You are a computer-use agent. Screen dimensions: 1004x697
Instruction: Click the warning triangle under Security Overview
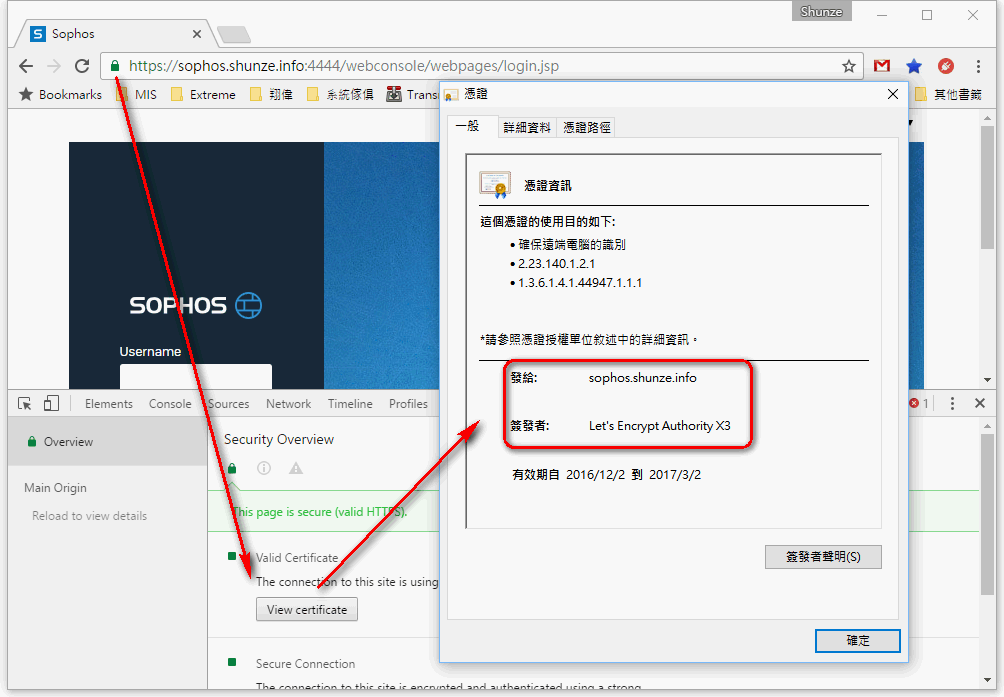coord(296,469)
